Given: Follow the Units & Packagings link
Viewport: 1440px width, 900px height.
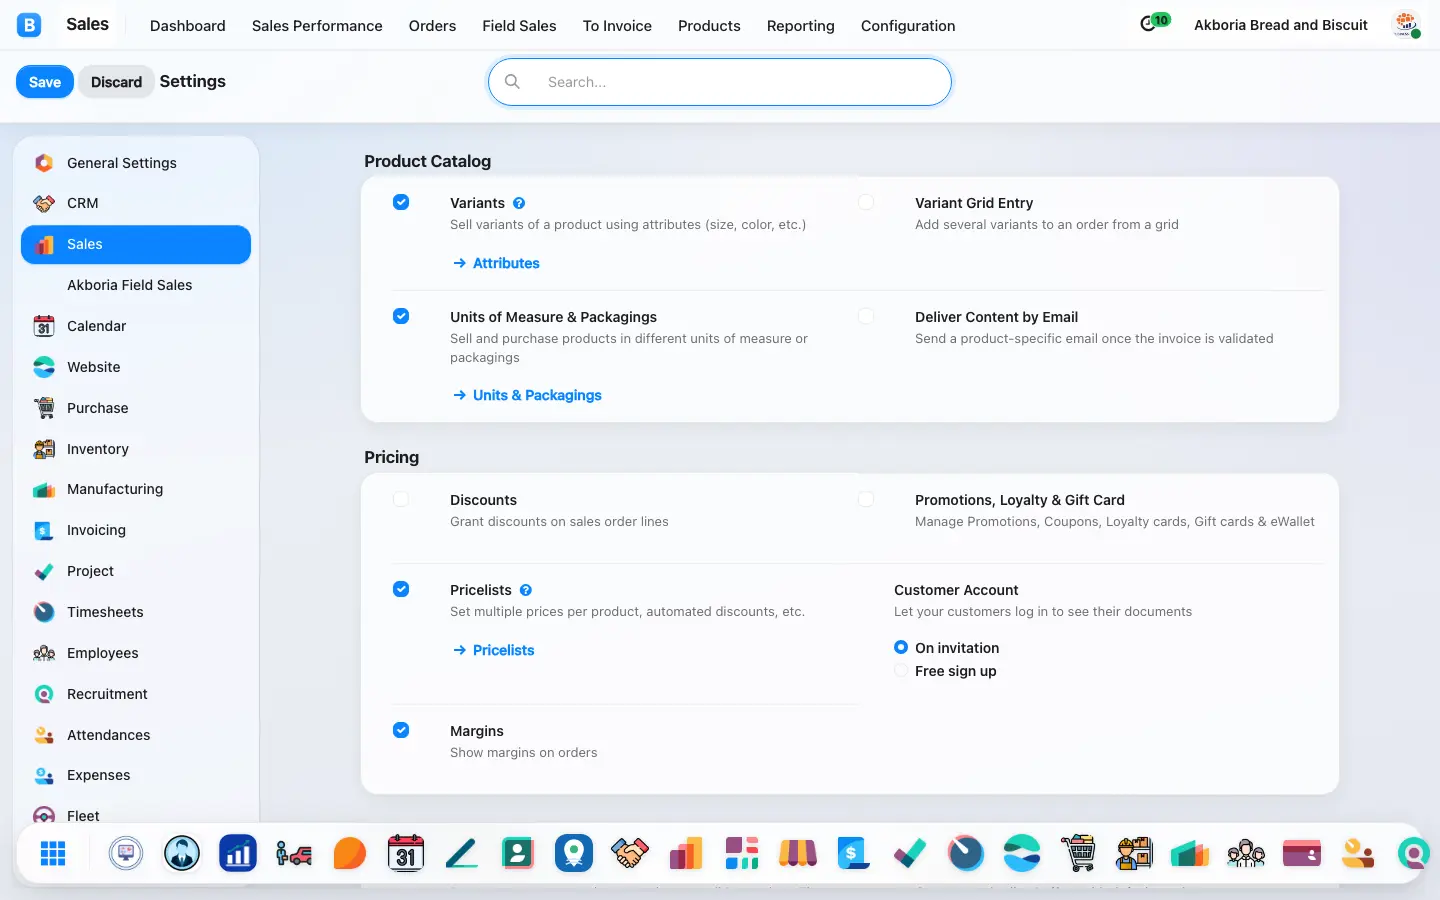Looking at the screenshot, I should pyautogui.click(x=527, y=395).
